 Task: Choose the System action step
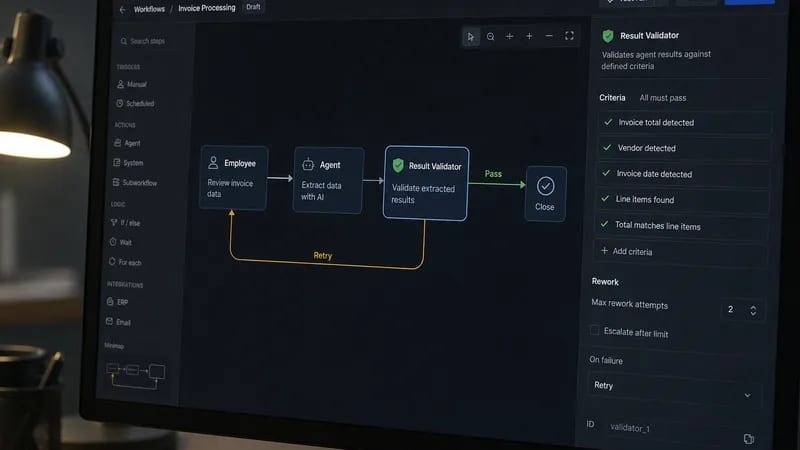(x=130, y=163)
